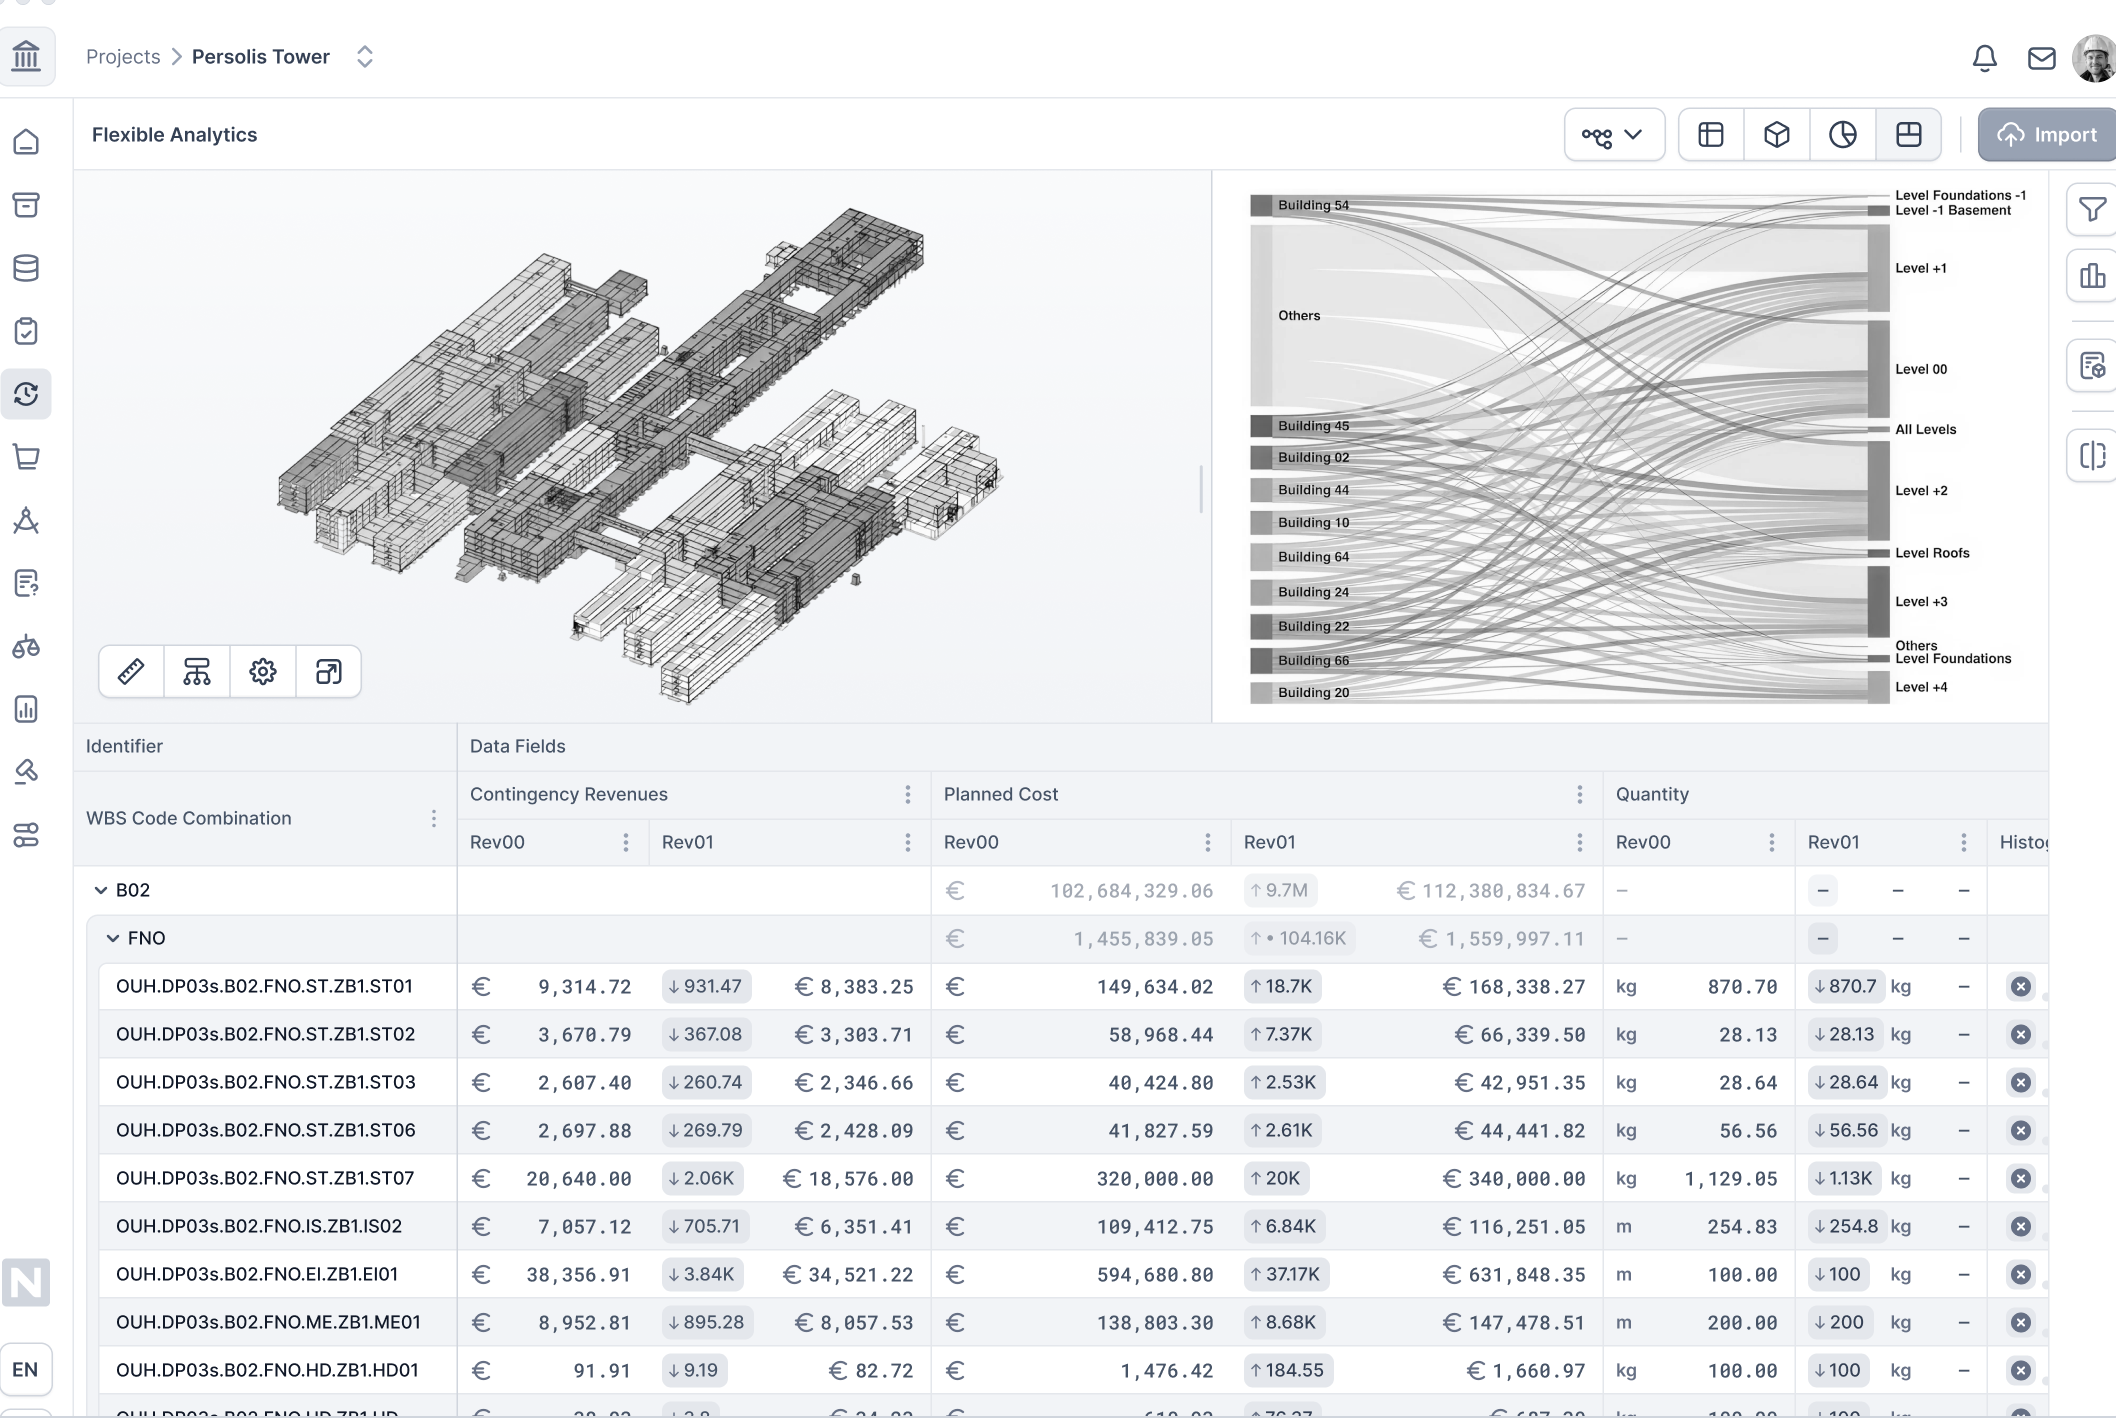Open the balance scales sidebar icon
The height and width of the screenshot is (1418, 2116).
click(26, 647)
